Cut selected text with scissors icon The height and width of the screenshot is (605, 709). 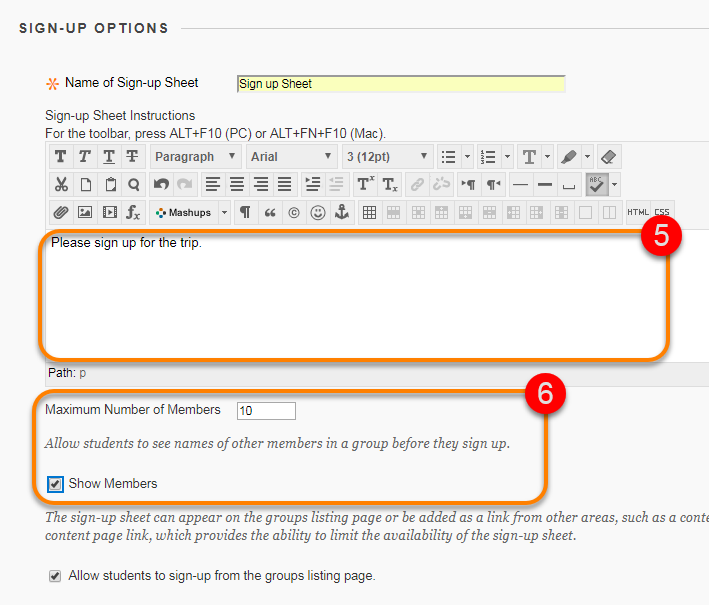[x=61, y=184]
